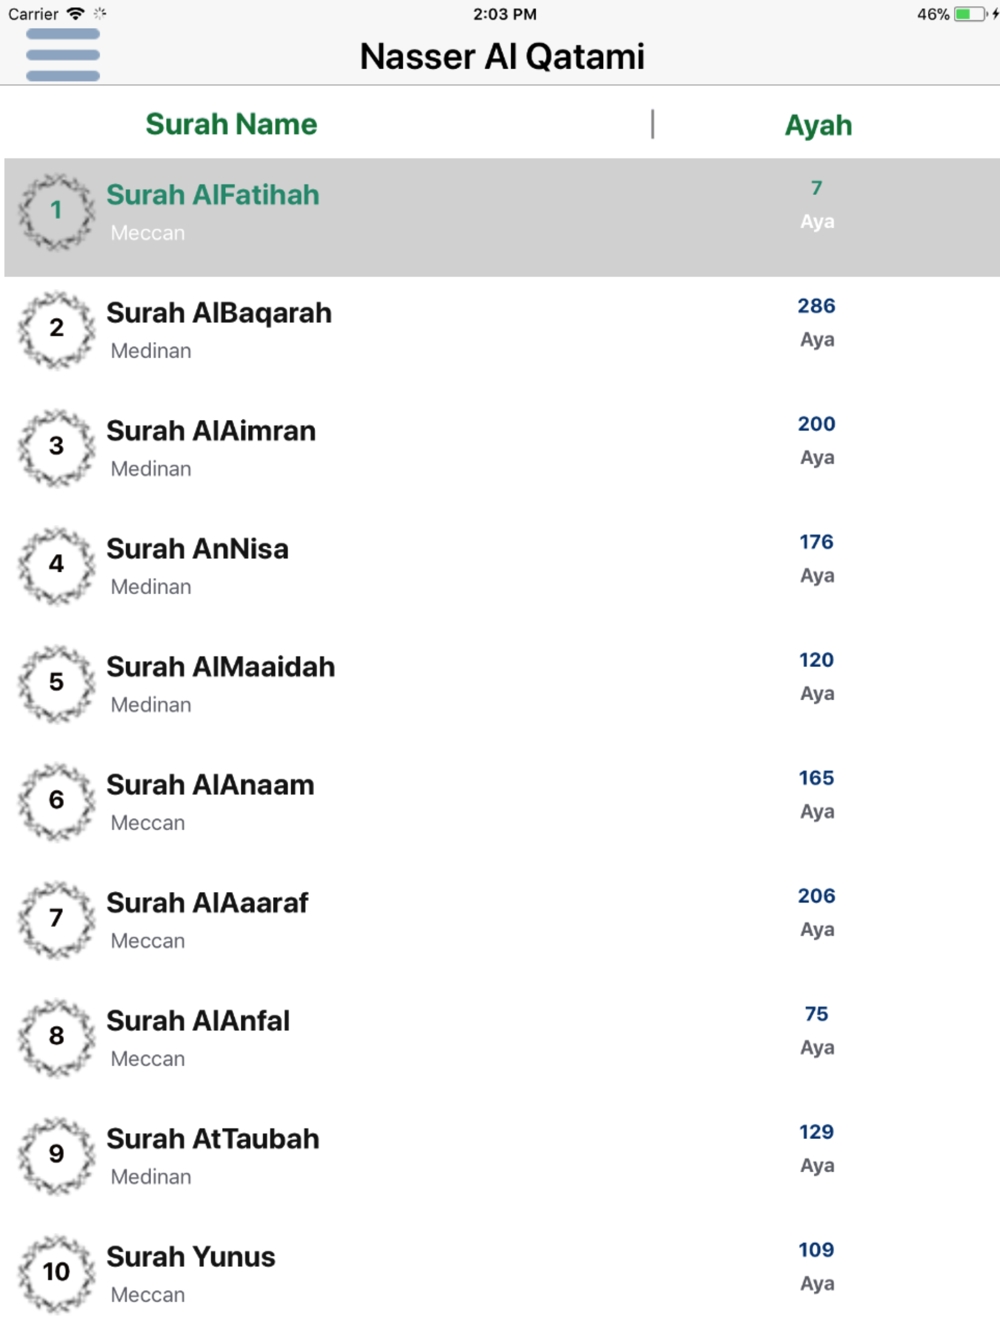Tap the battery indicator in status bar
The width and height of the screenshot is (1000, 1334).
click(969, 14)
